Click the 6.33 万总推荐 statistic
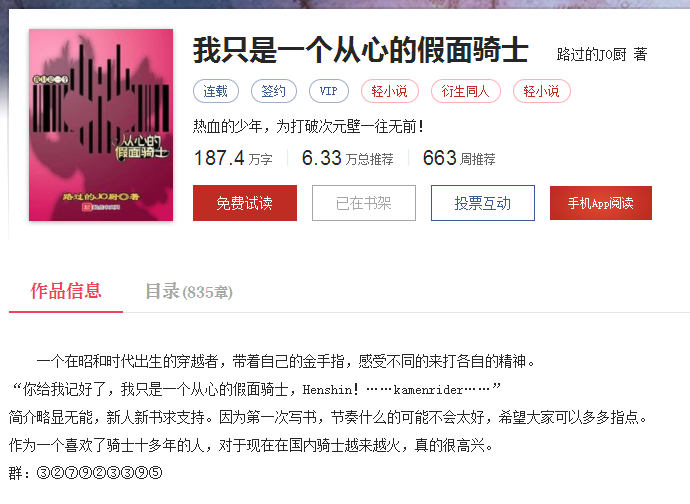 [348, 158]
